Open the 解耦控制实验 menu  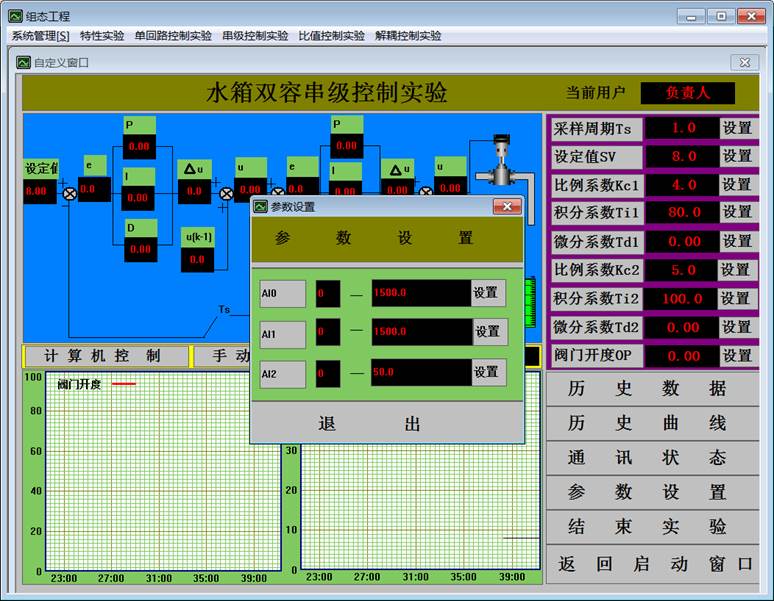[x=408, y=36]
